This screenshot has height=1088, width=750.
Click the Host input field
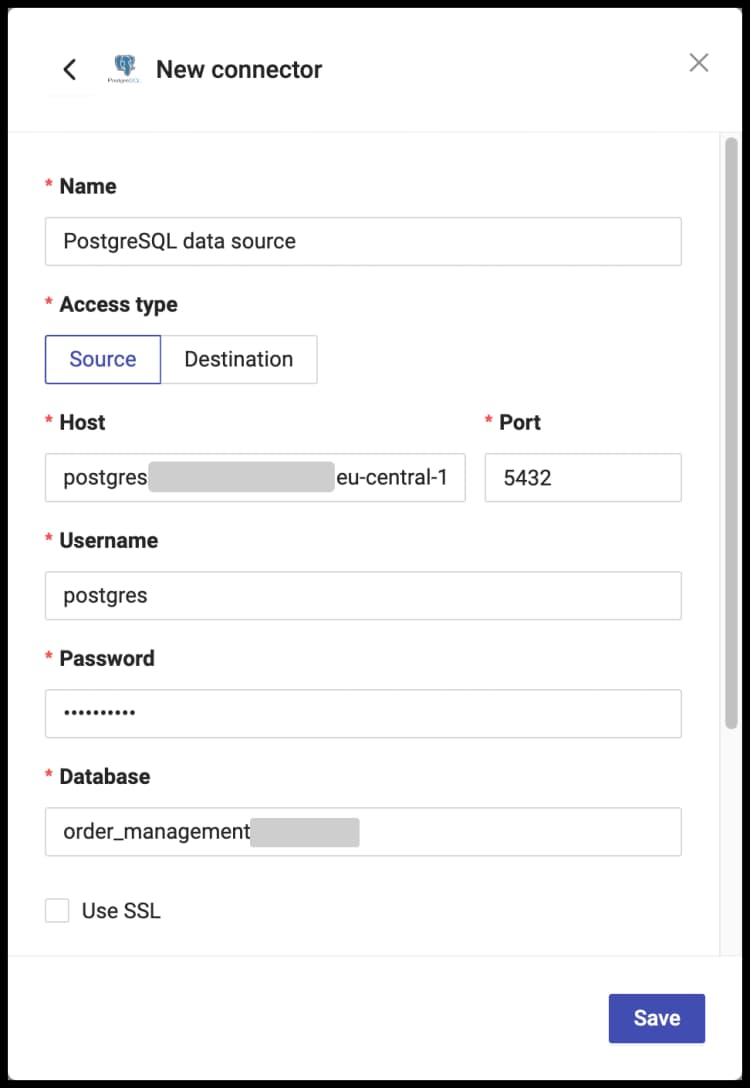point(255,477)
